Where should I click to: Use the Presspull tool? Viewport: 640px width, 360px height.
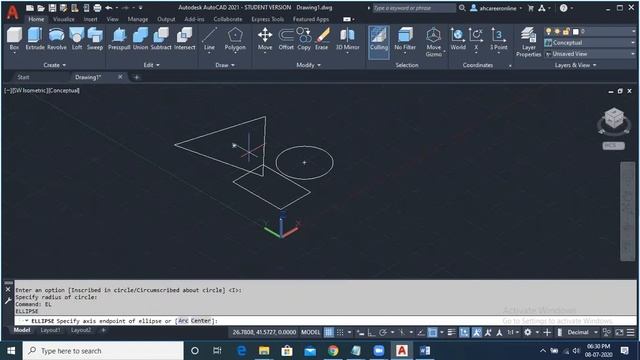coord(119,39)
